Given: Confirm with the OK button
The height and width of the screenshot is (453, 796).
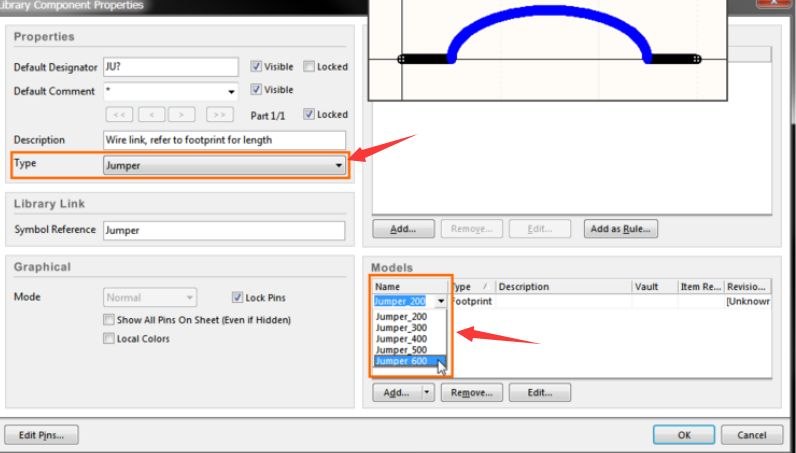Looking at the screenshot, I should pos(684,435).
